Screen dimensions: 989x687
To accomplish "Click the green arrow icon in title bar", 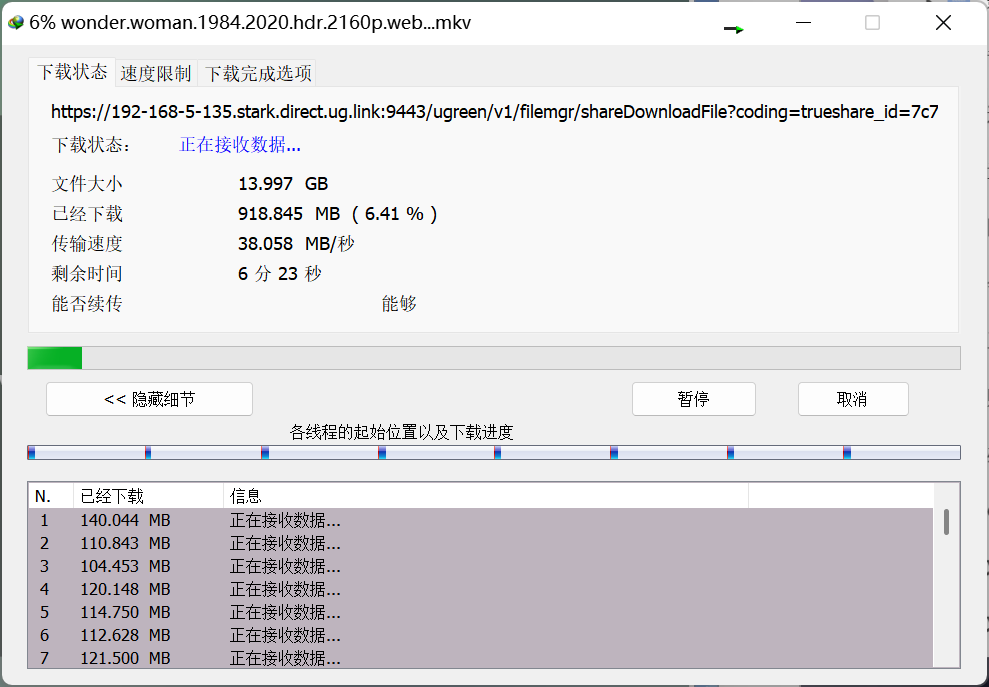I will click(734, 29).
